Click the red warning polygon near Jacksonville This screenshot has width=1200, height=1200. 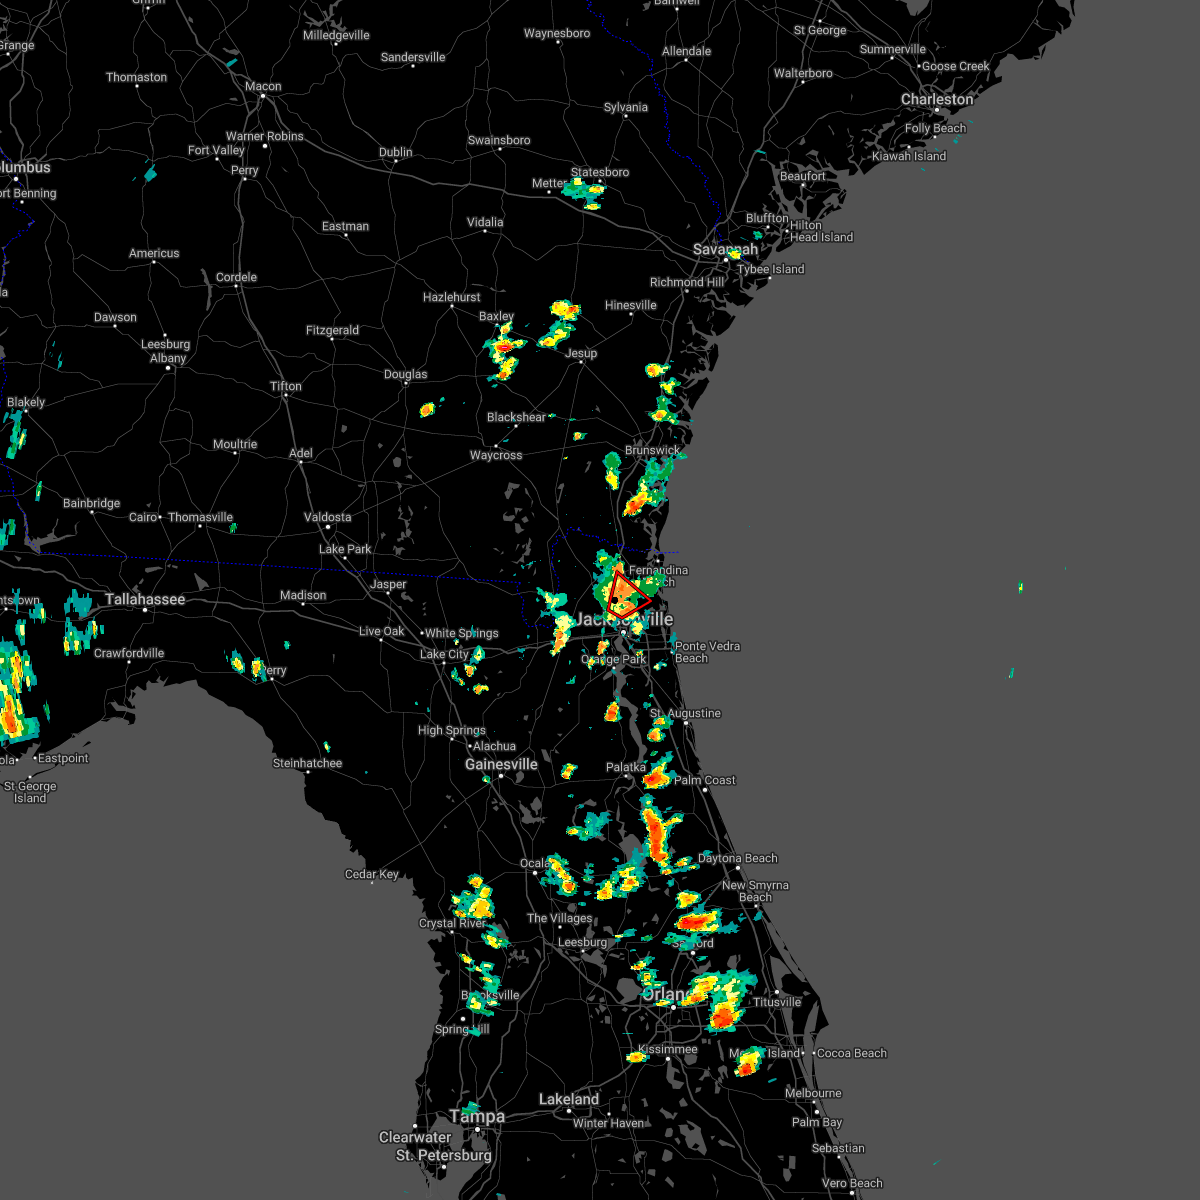[625, 595]
